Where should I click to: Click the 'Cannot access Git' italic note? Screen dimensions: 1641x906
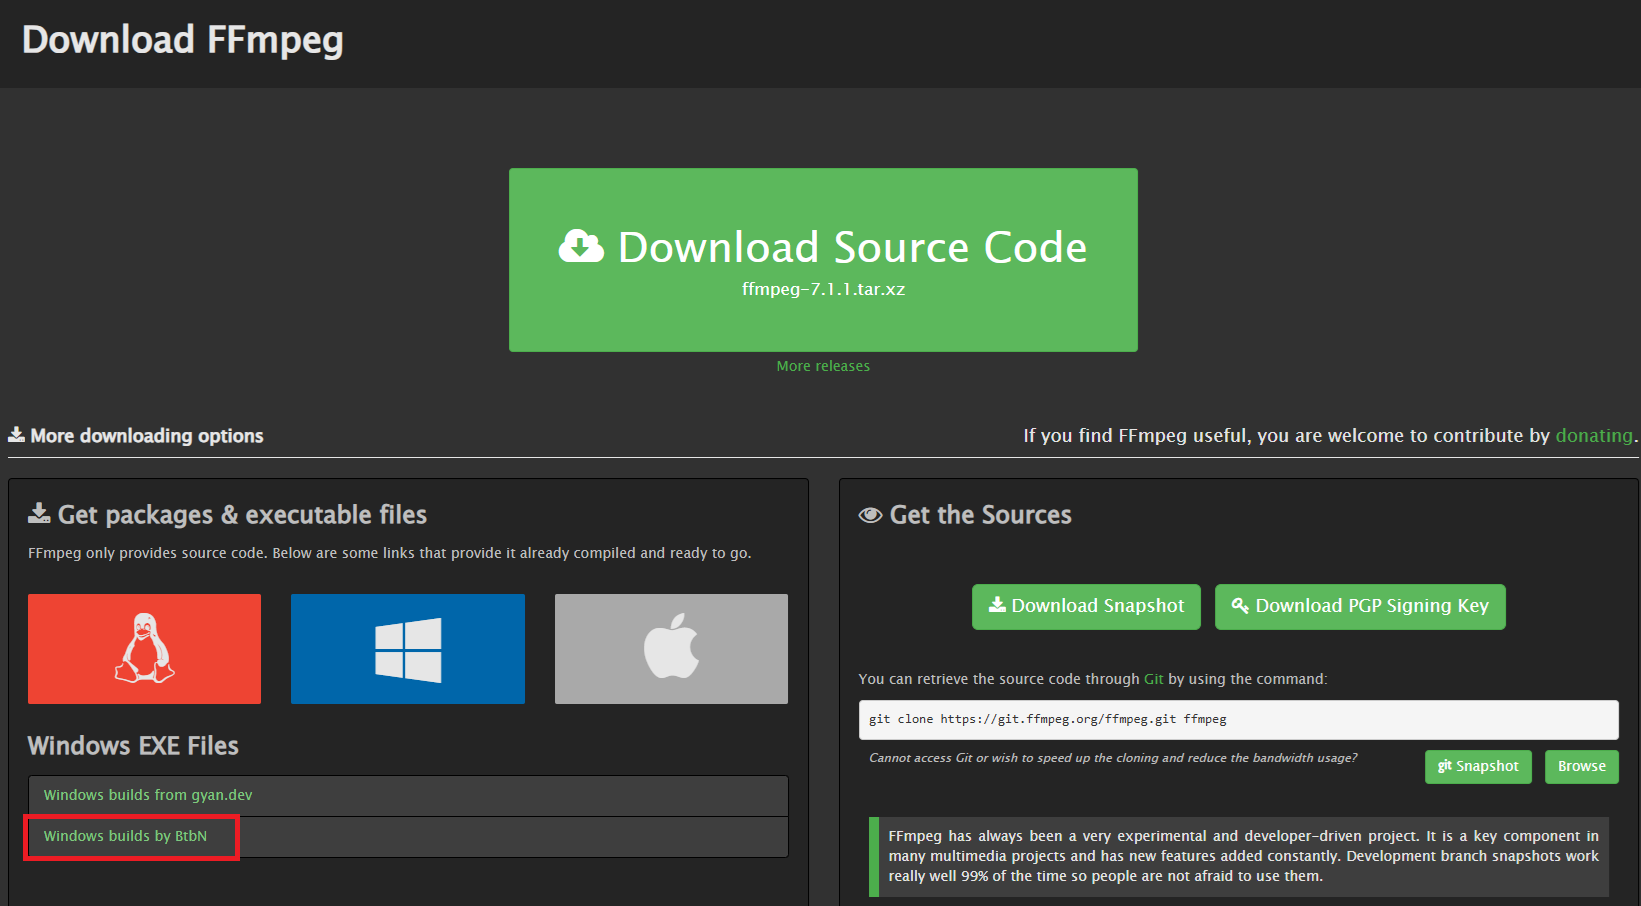(1113, 758)
